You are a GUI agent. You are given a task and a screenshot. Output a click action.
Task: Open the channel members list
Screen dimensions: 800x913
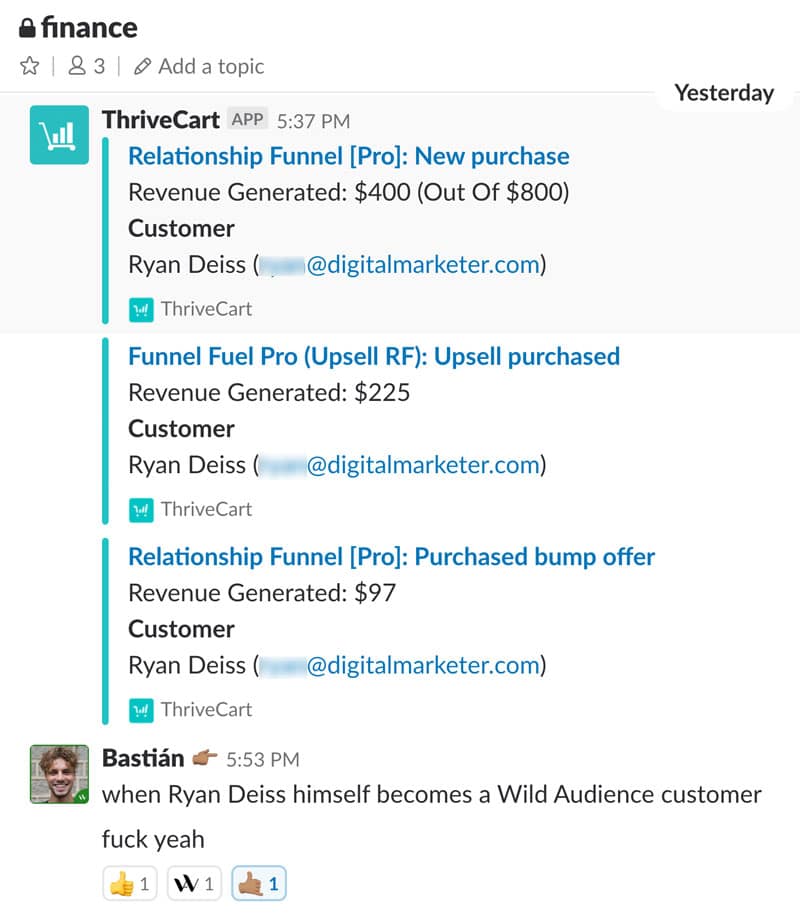pyautogui.click(x=85, y=67)
